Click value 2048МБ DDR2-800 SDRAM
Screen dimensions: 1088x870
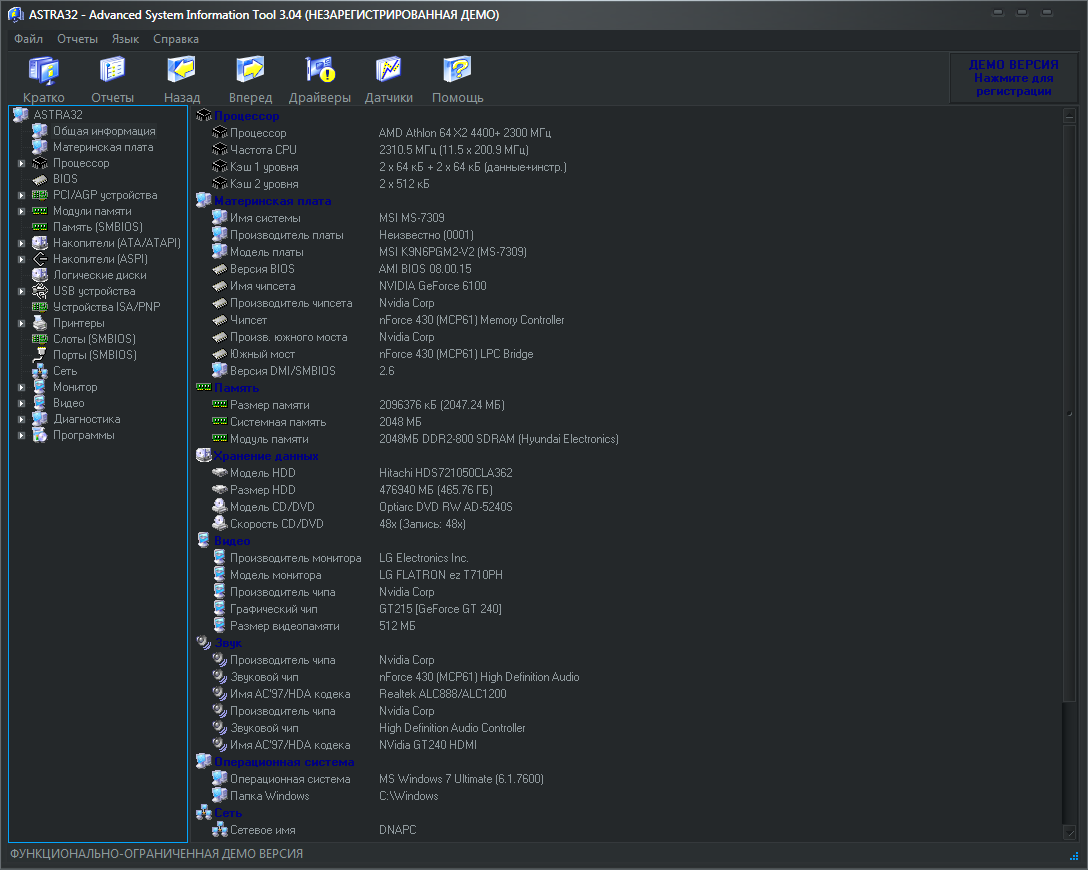499,438
